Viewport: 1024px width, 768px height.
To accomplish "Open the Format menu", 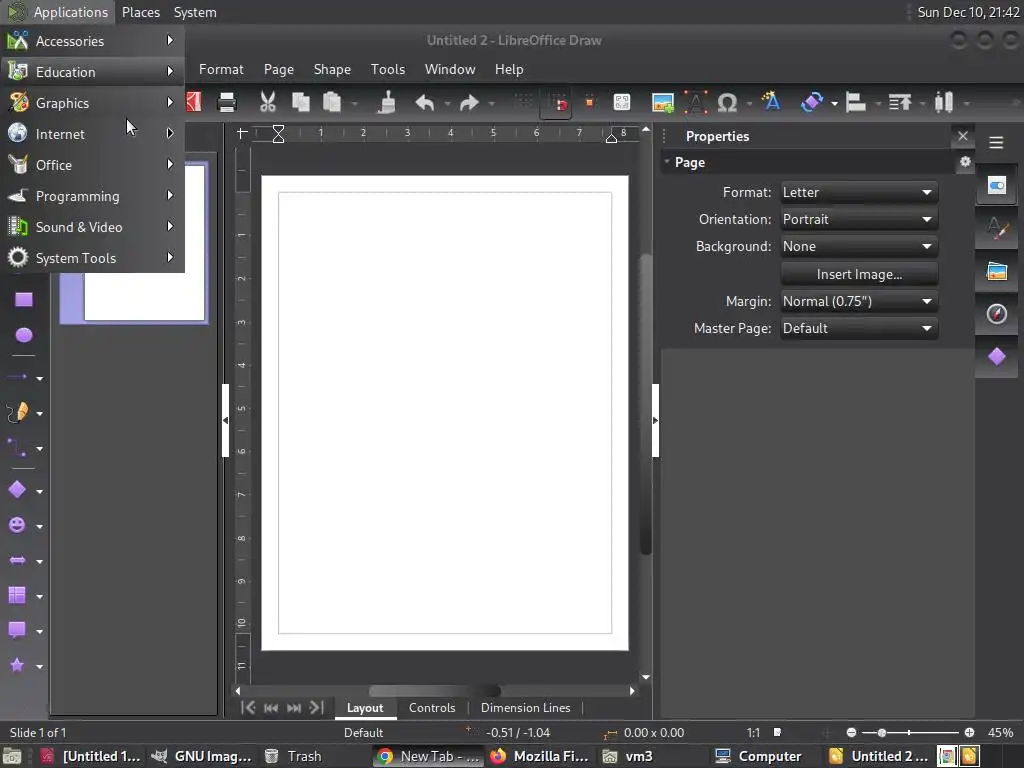I will click(221, 69).
